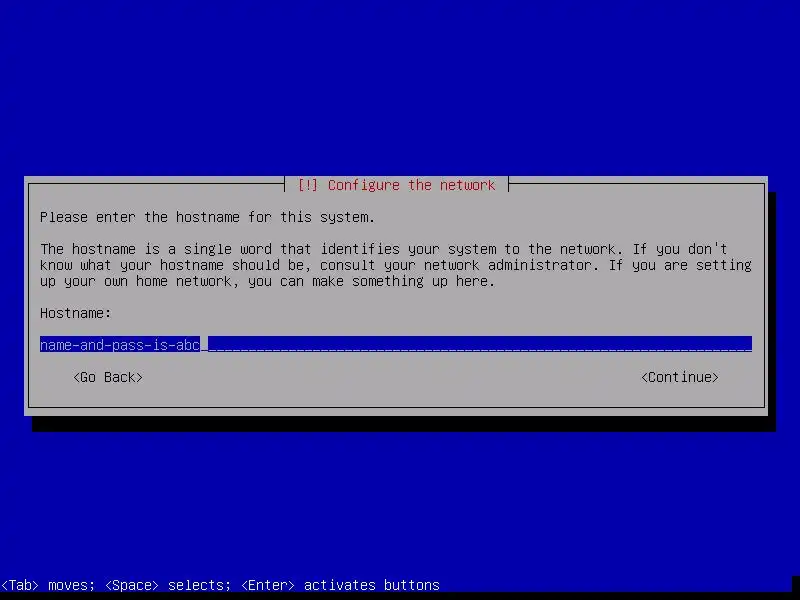Screen dimensions: 800x600
Task: Focus the Hostname input field
Action: [x=396, y=344]
